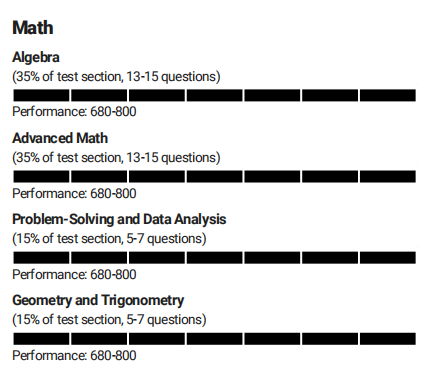Click Problem-Solving's 15% of test section text
Screen dimensions: 425x379
pos(68,239)
